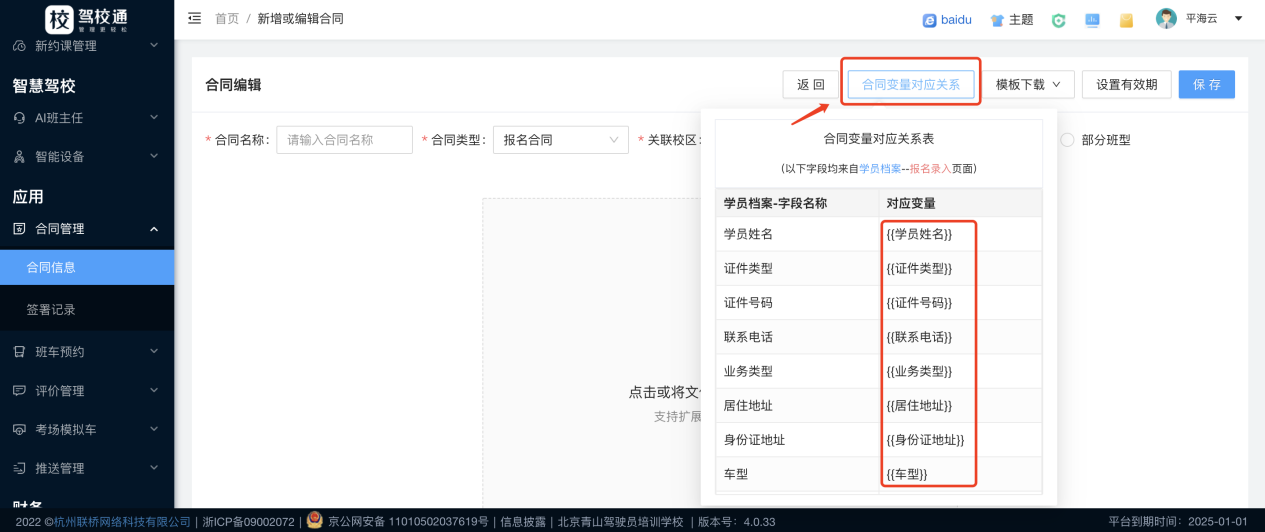The height and width of the screenshot is (532, 1265).
Task: Click the police badge icon in footer
Action: coord(315,521)
